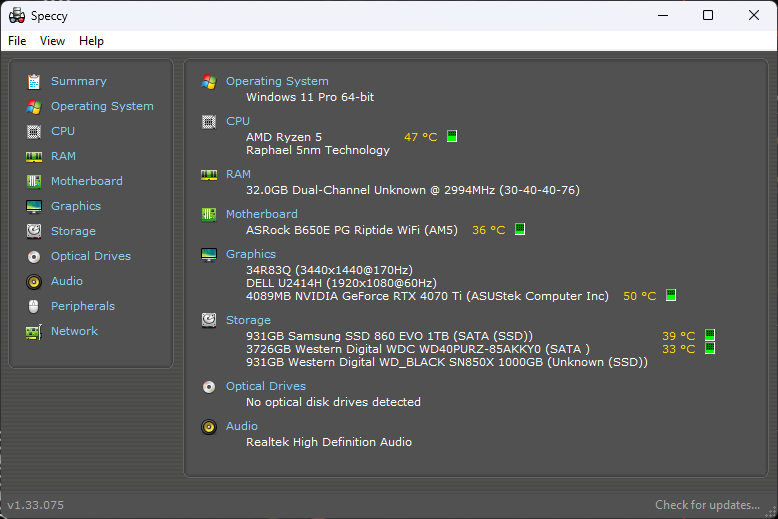This screenshot has height=519, width=778.
Task: Click the CPU chip icon in summary panel
Action: point(209,122)
